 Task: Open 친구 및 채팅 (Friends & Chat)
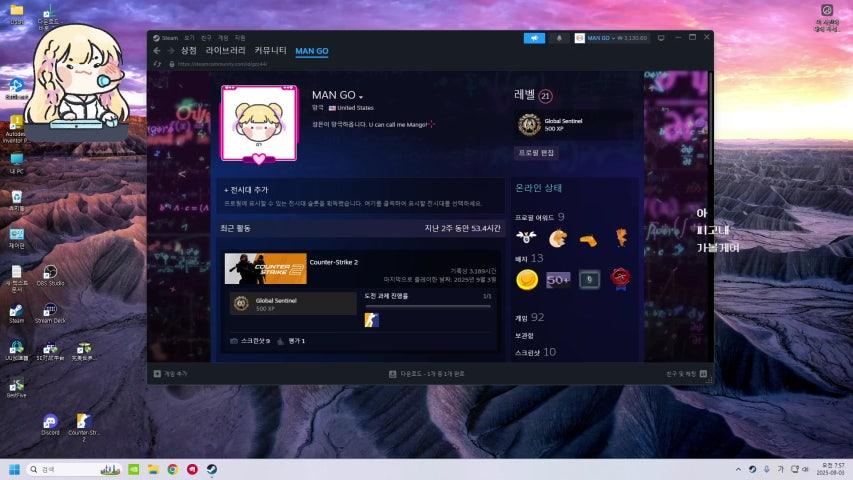coord(687,374)
